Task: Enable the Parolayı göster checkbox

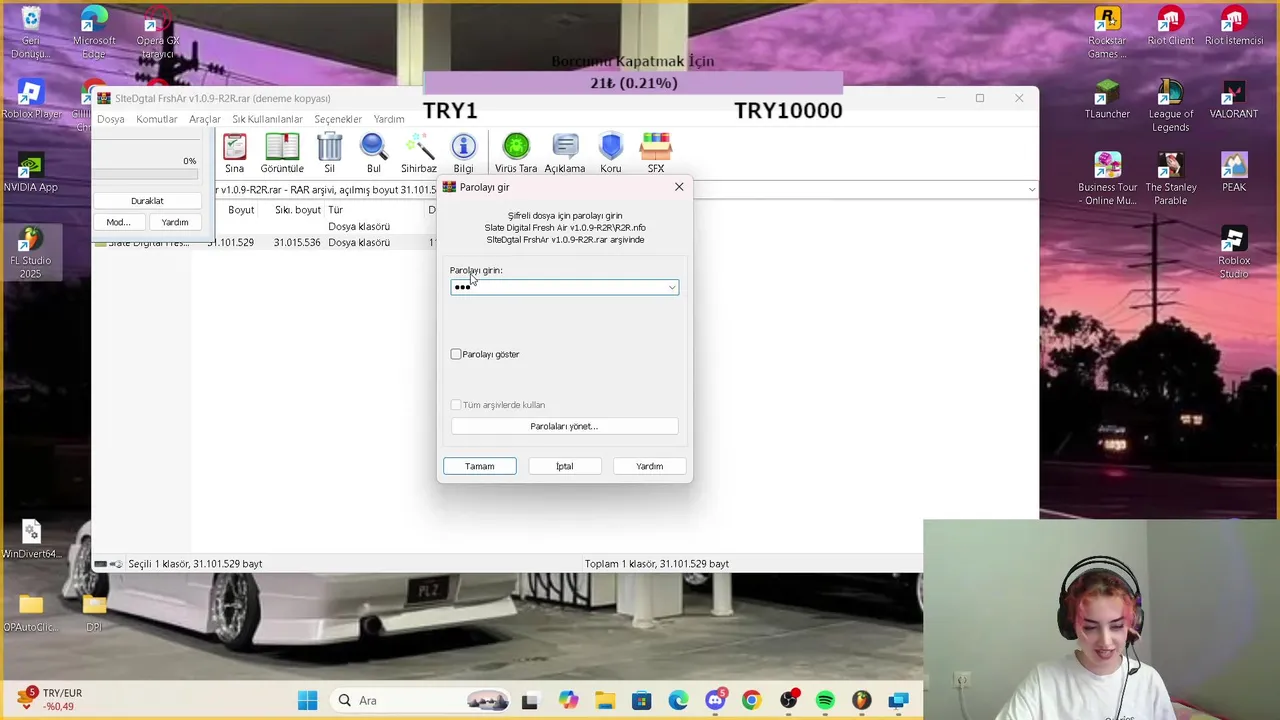Action: [456, 354]
